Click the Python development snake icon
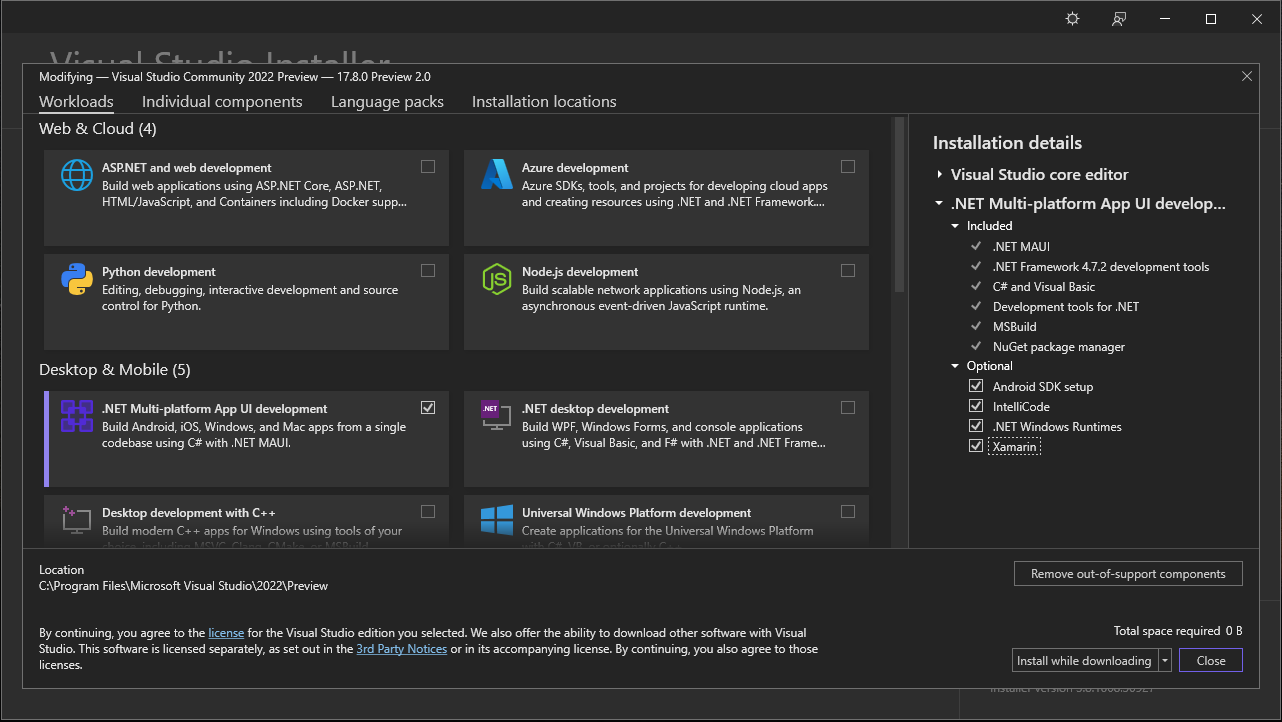The height and width of the screenshot is (722, 1282). (77, 279)
